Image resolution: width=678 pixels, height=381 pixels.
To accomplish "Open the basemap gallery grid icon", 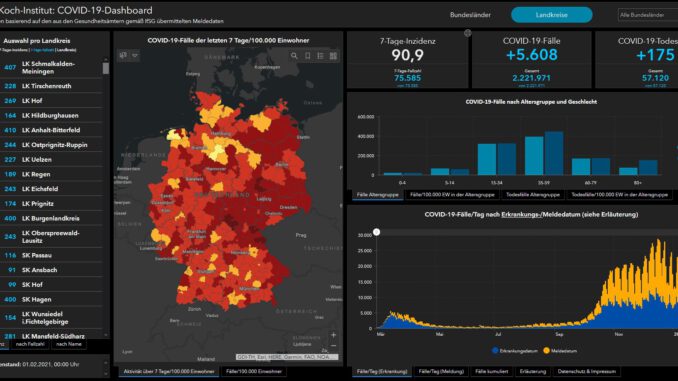I will pos(333,56).
